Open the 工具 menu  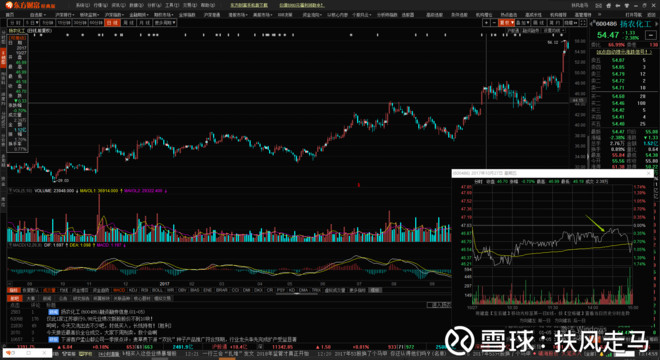click(172, 5)
